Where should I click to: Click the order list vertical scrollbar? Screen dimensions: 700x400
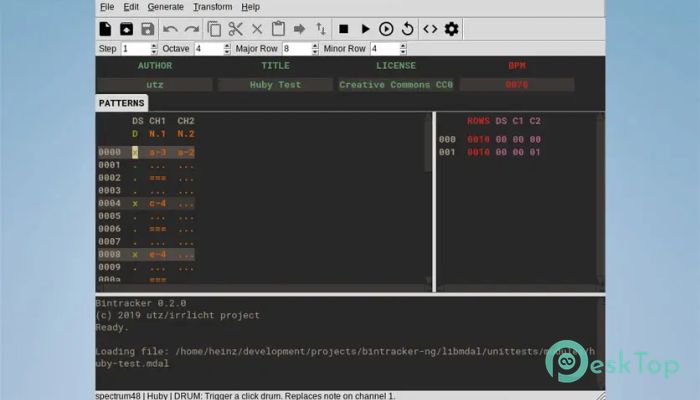point(600,199)
